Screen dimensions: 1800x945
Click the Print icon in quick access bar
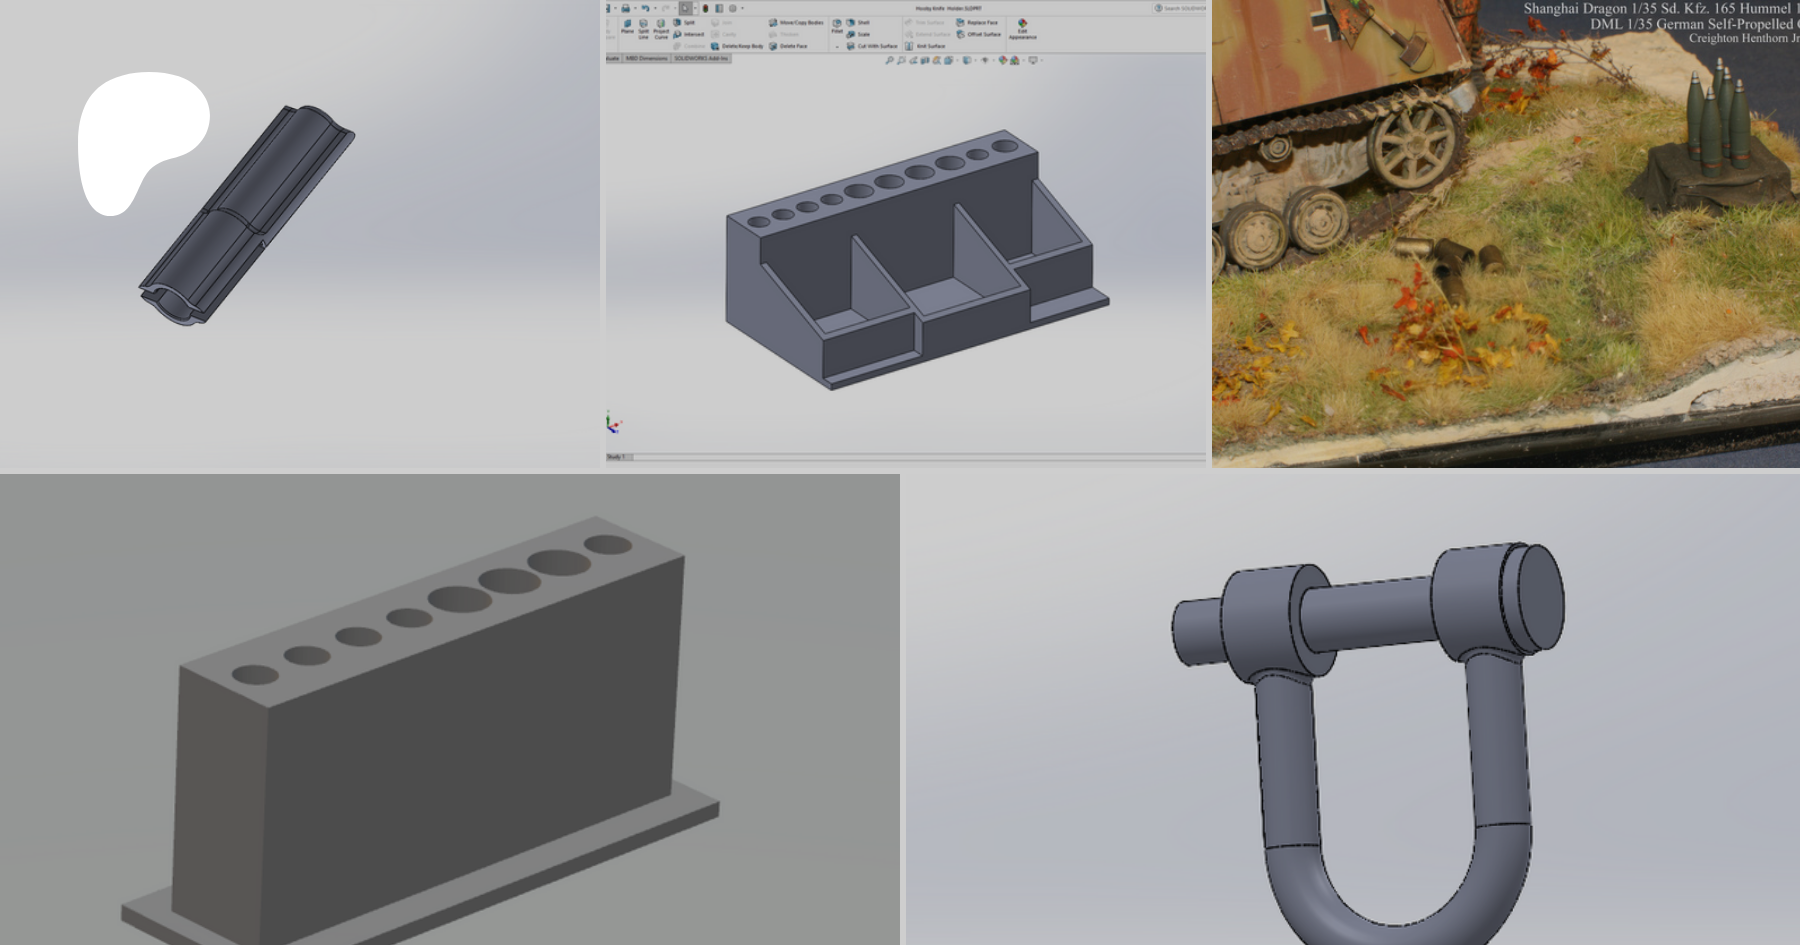[625, 8]
